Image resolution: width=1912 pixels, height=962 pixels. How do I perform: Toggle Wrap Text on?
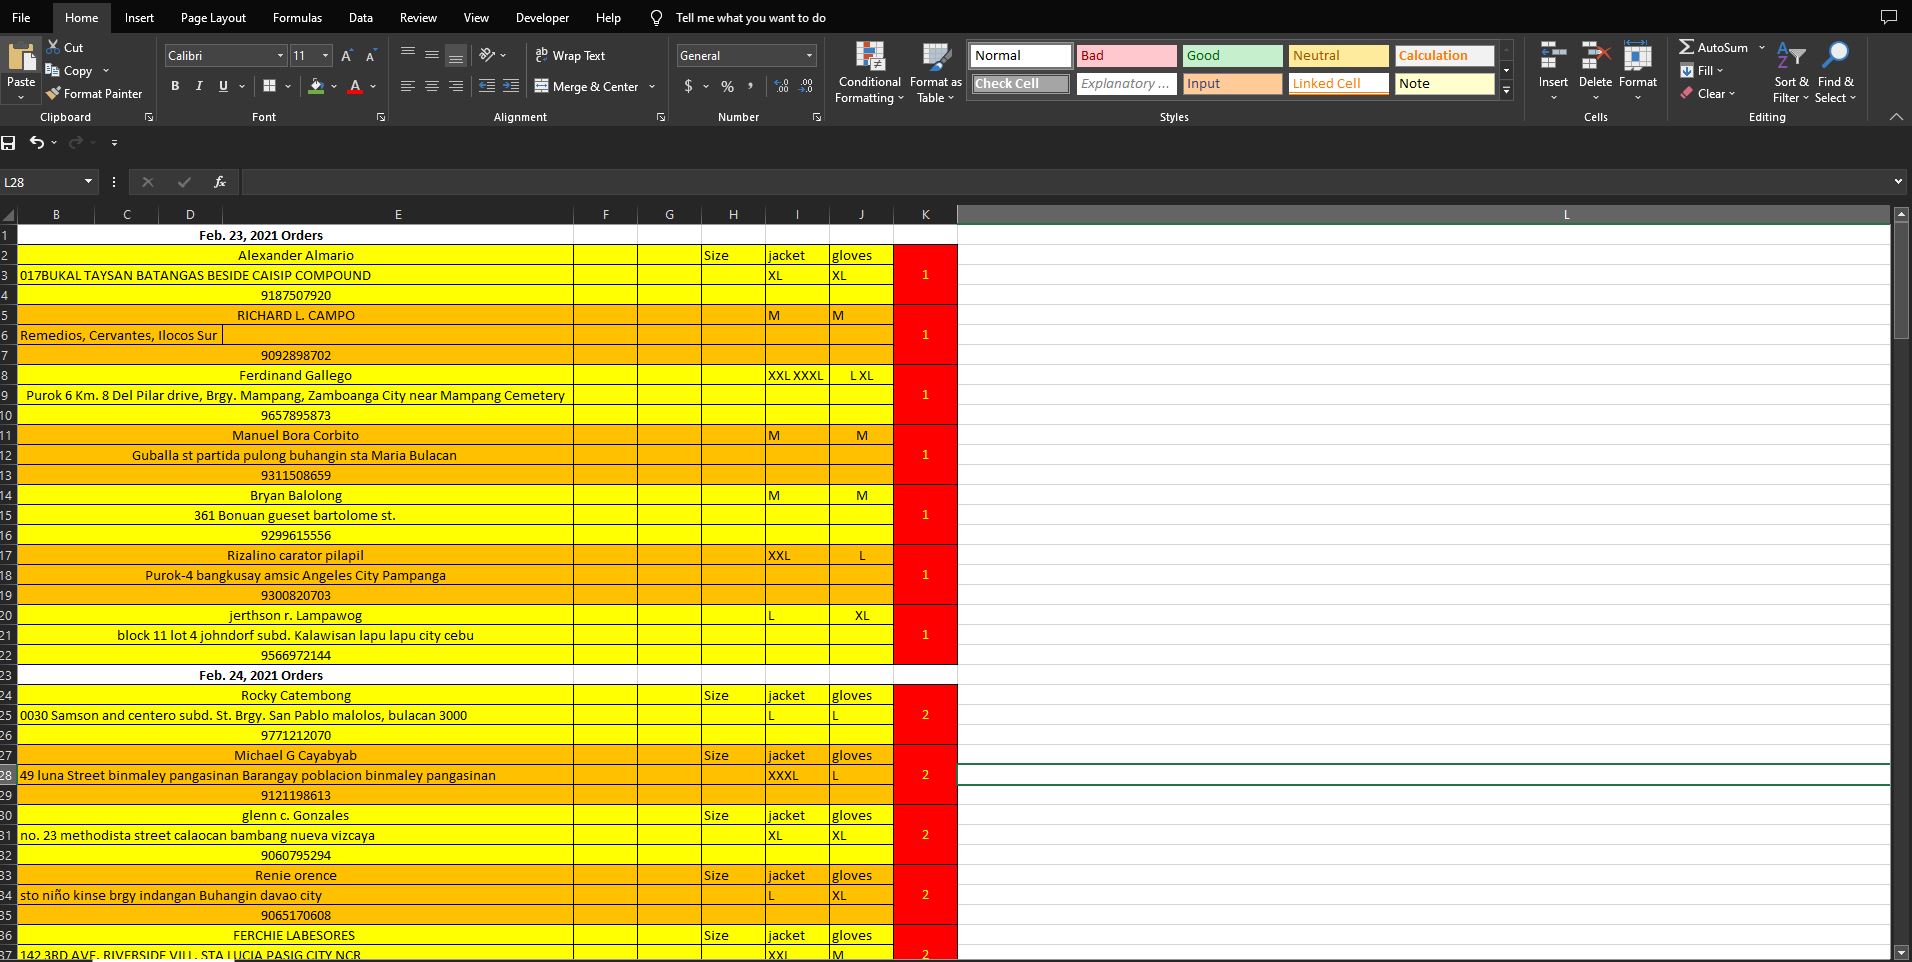[x=570, y=56]
